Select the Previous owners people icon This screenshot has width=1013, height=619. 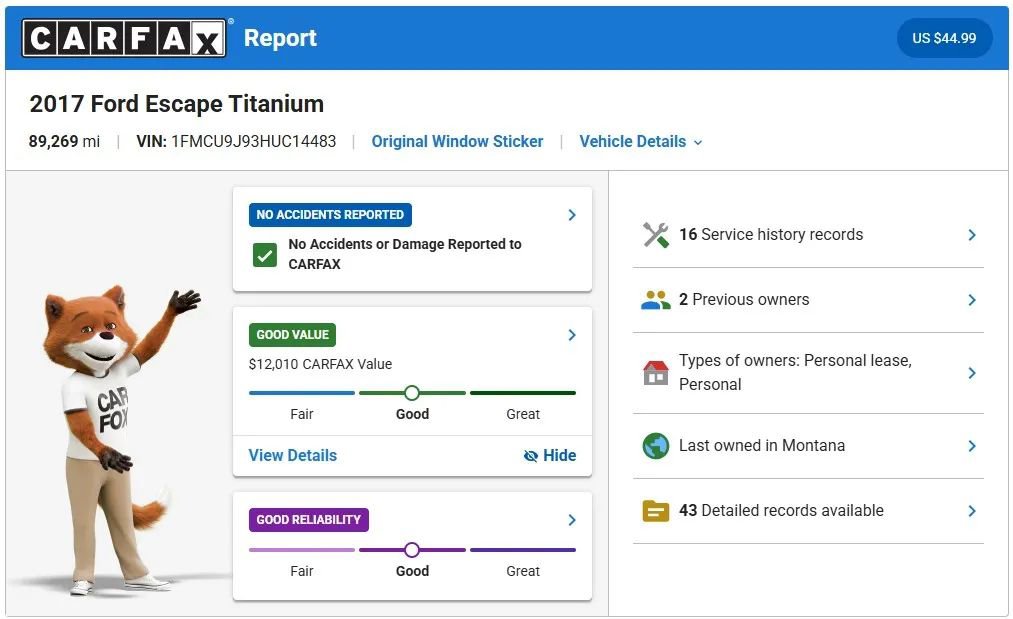pos(656,299)
